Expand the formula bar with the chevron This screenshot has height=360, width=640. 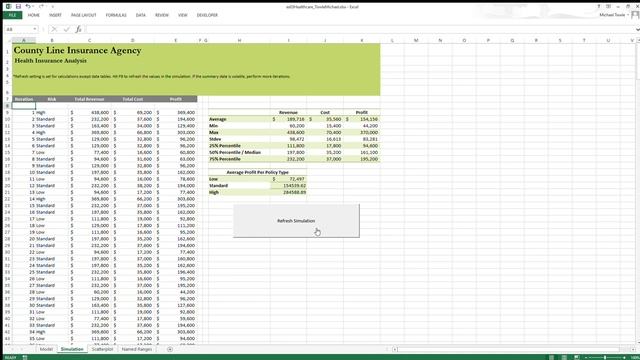(637, 29)
